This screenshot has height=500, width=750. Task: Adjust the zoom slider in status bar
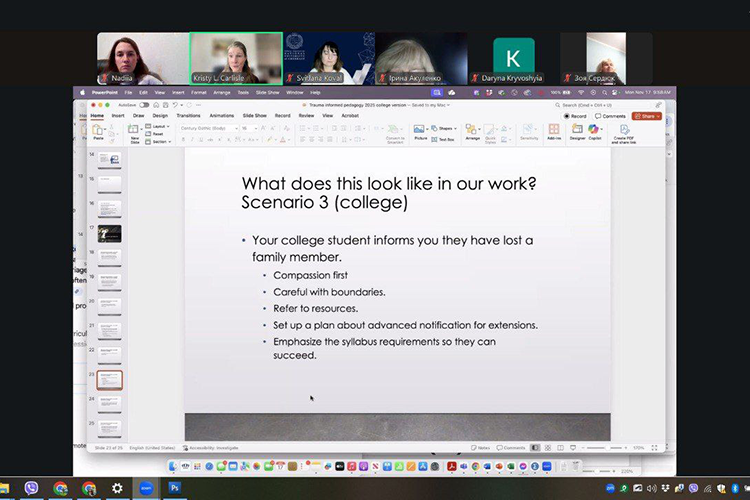[x=608, y=447]
